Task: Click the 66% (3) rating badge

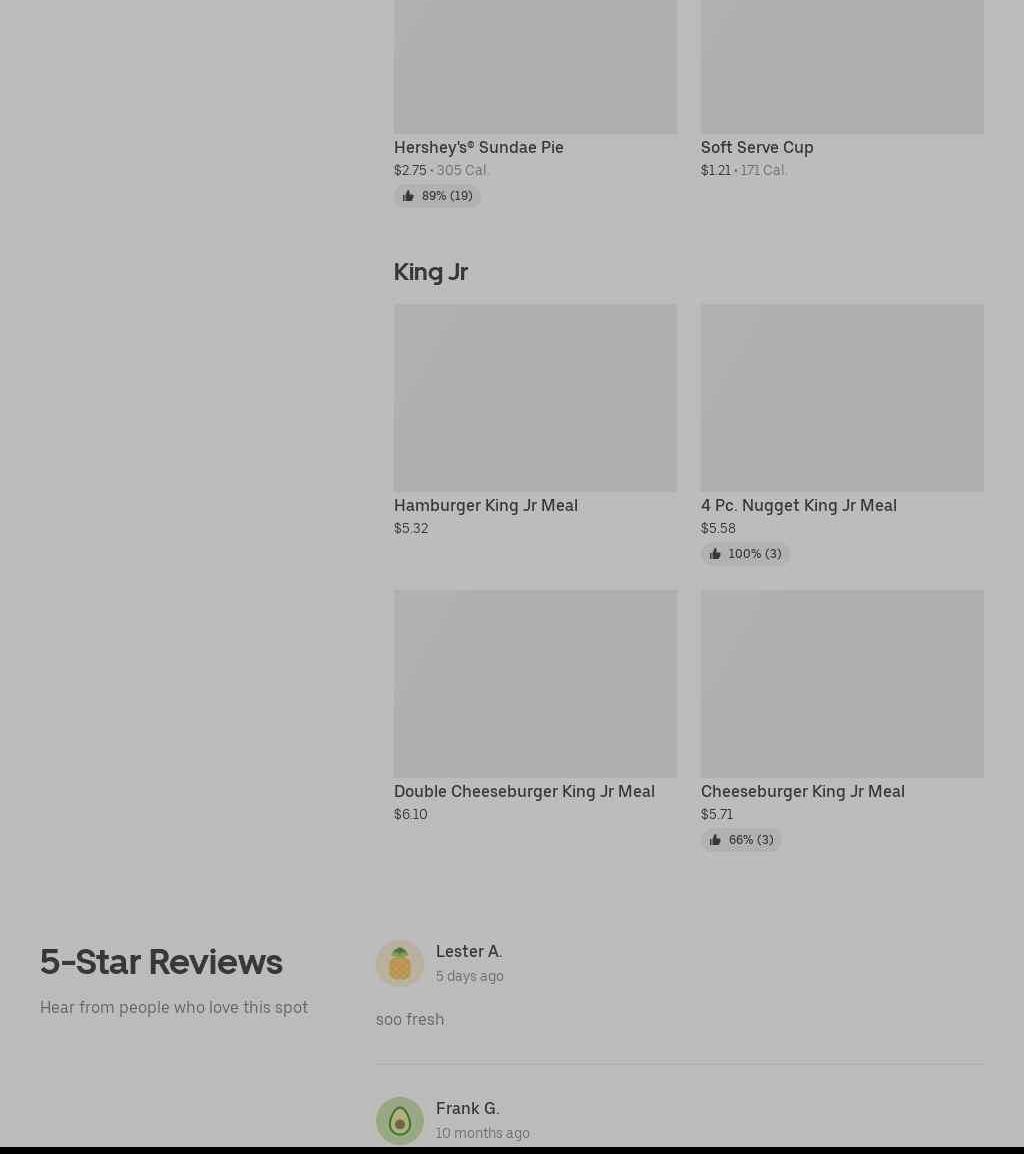Action: pos(741,840)
